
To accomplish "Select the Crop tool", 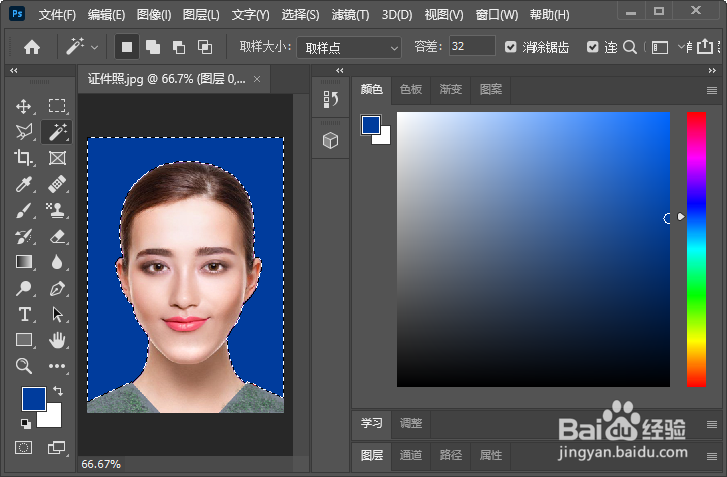I will pyautogui.click(x=24, y=158).
